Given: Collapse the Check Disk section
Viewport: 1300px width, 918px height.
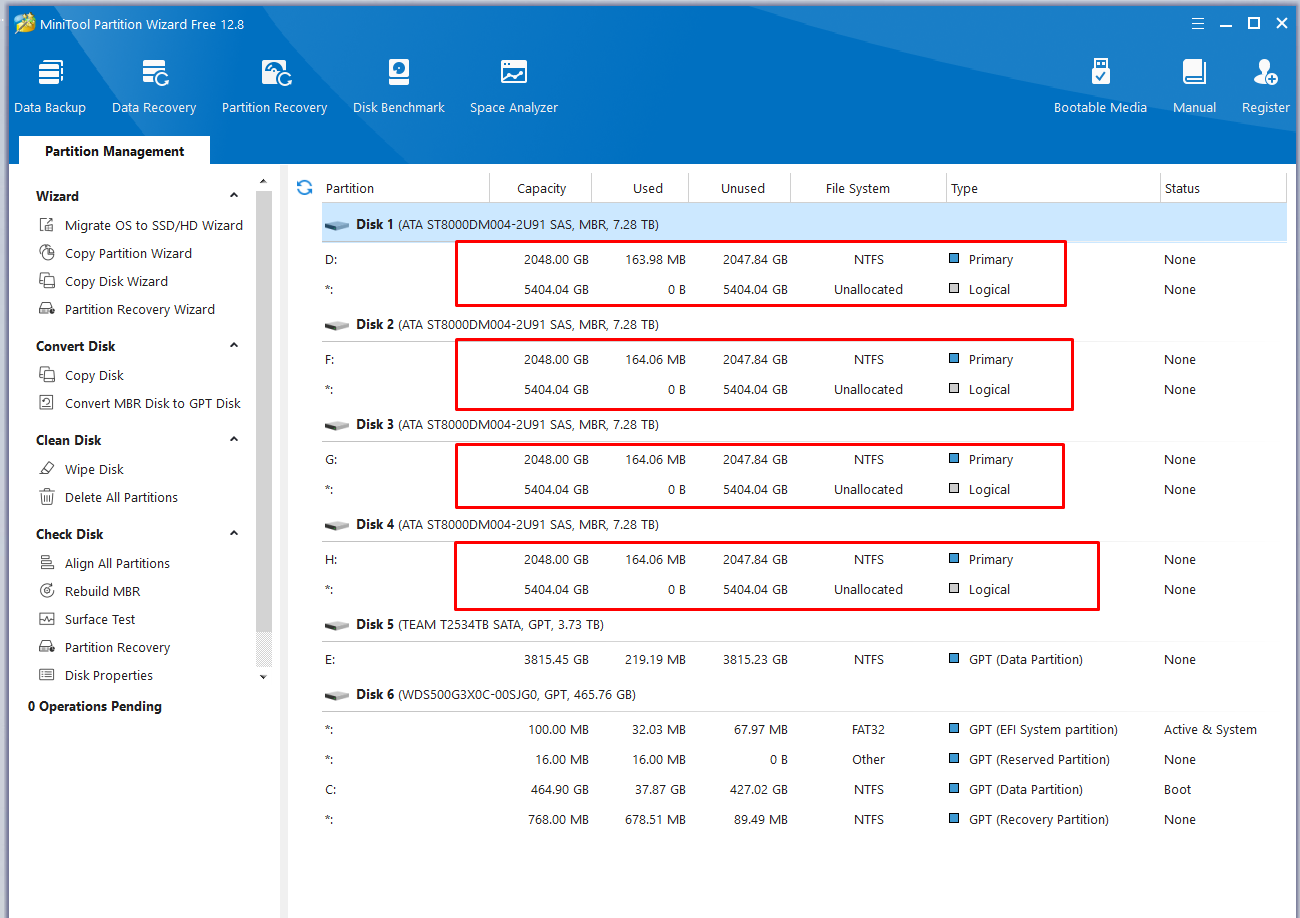Looking at the screenshot, I should click(x=234, y=534).
